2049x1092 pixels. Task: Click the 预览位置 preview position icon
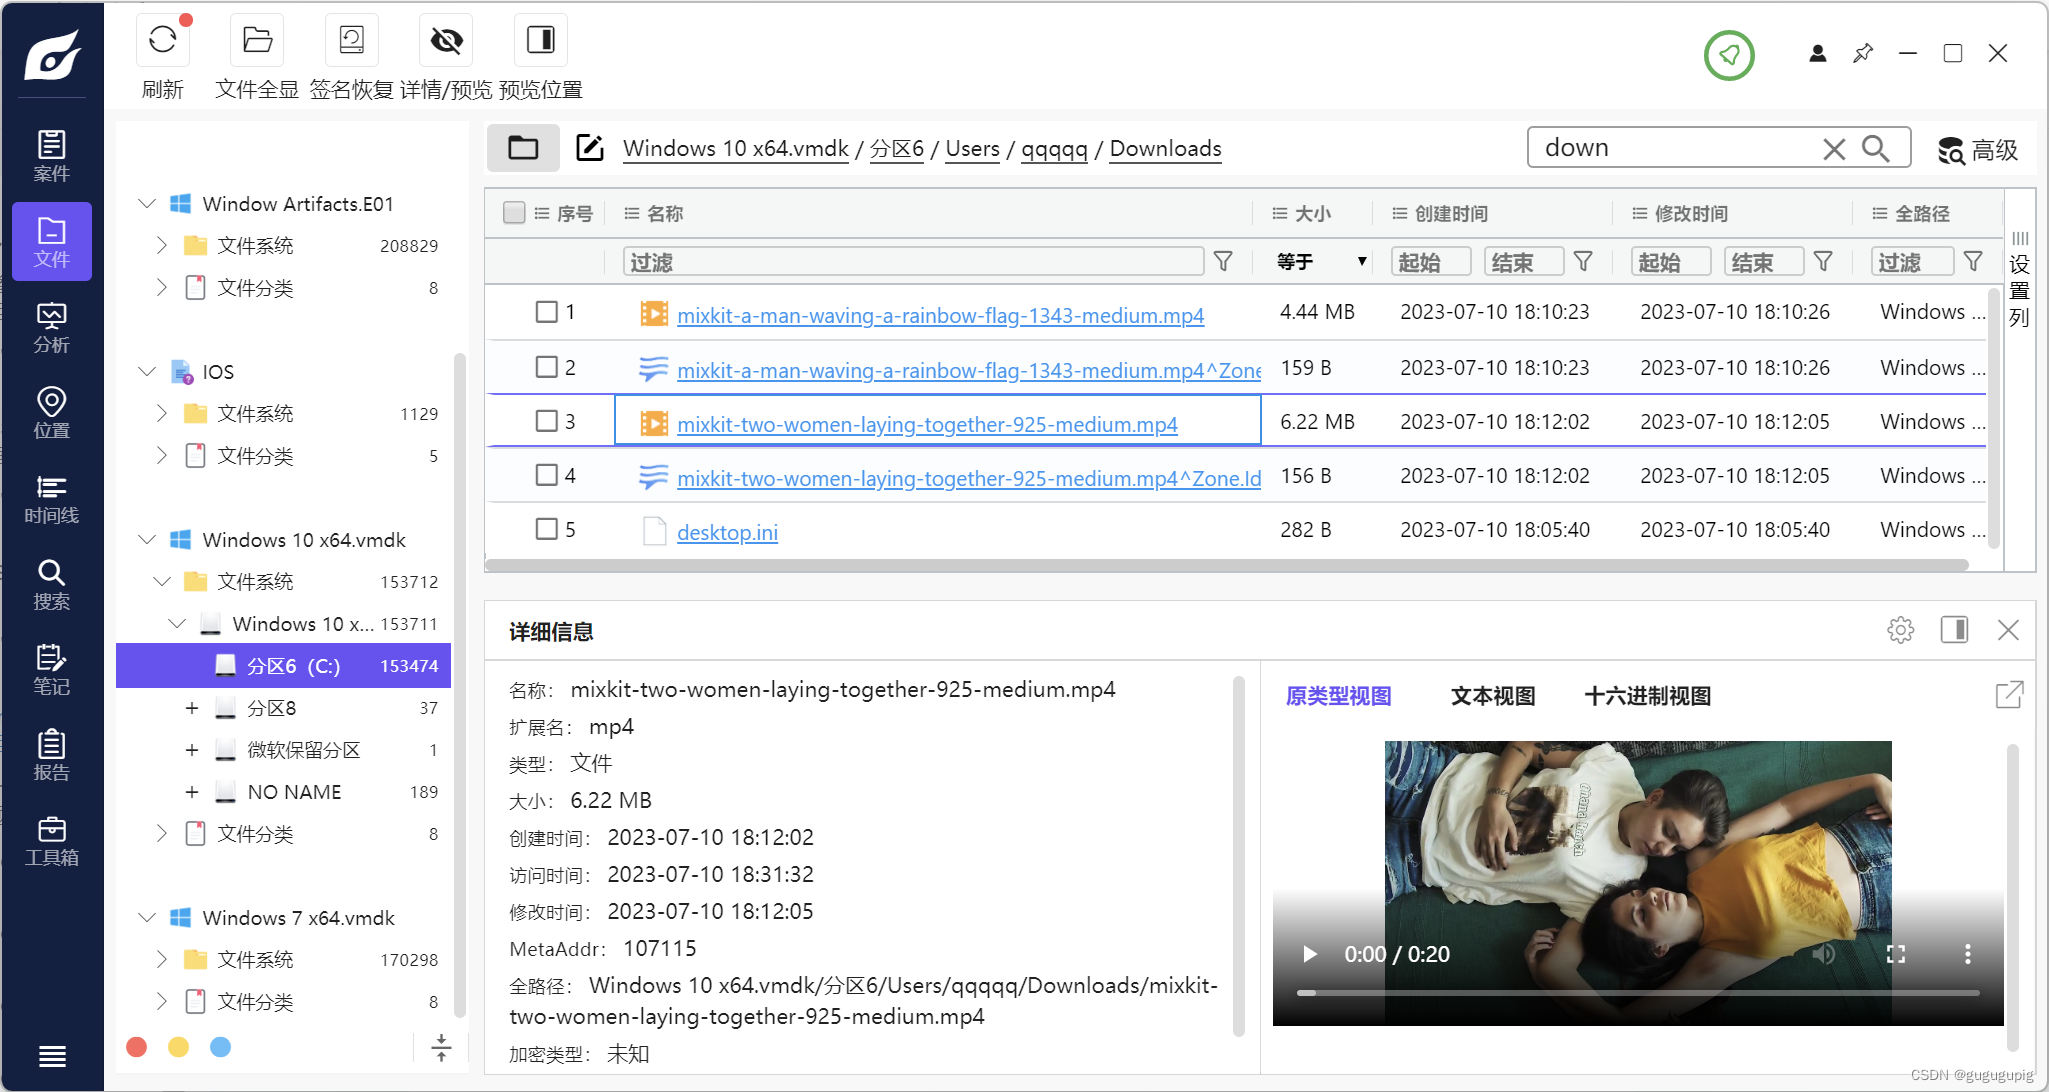click(x=540, y=41)
